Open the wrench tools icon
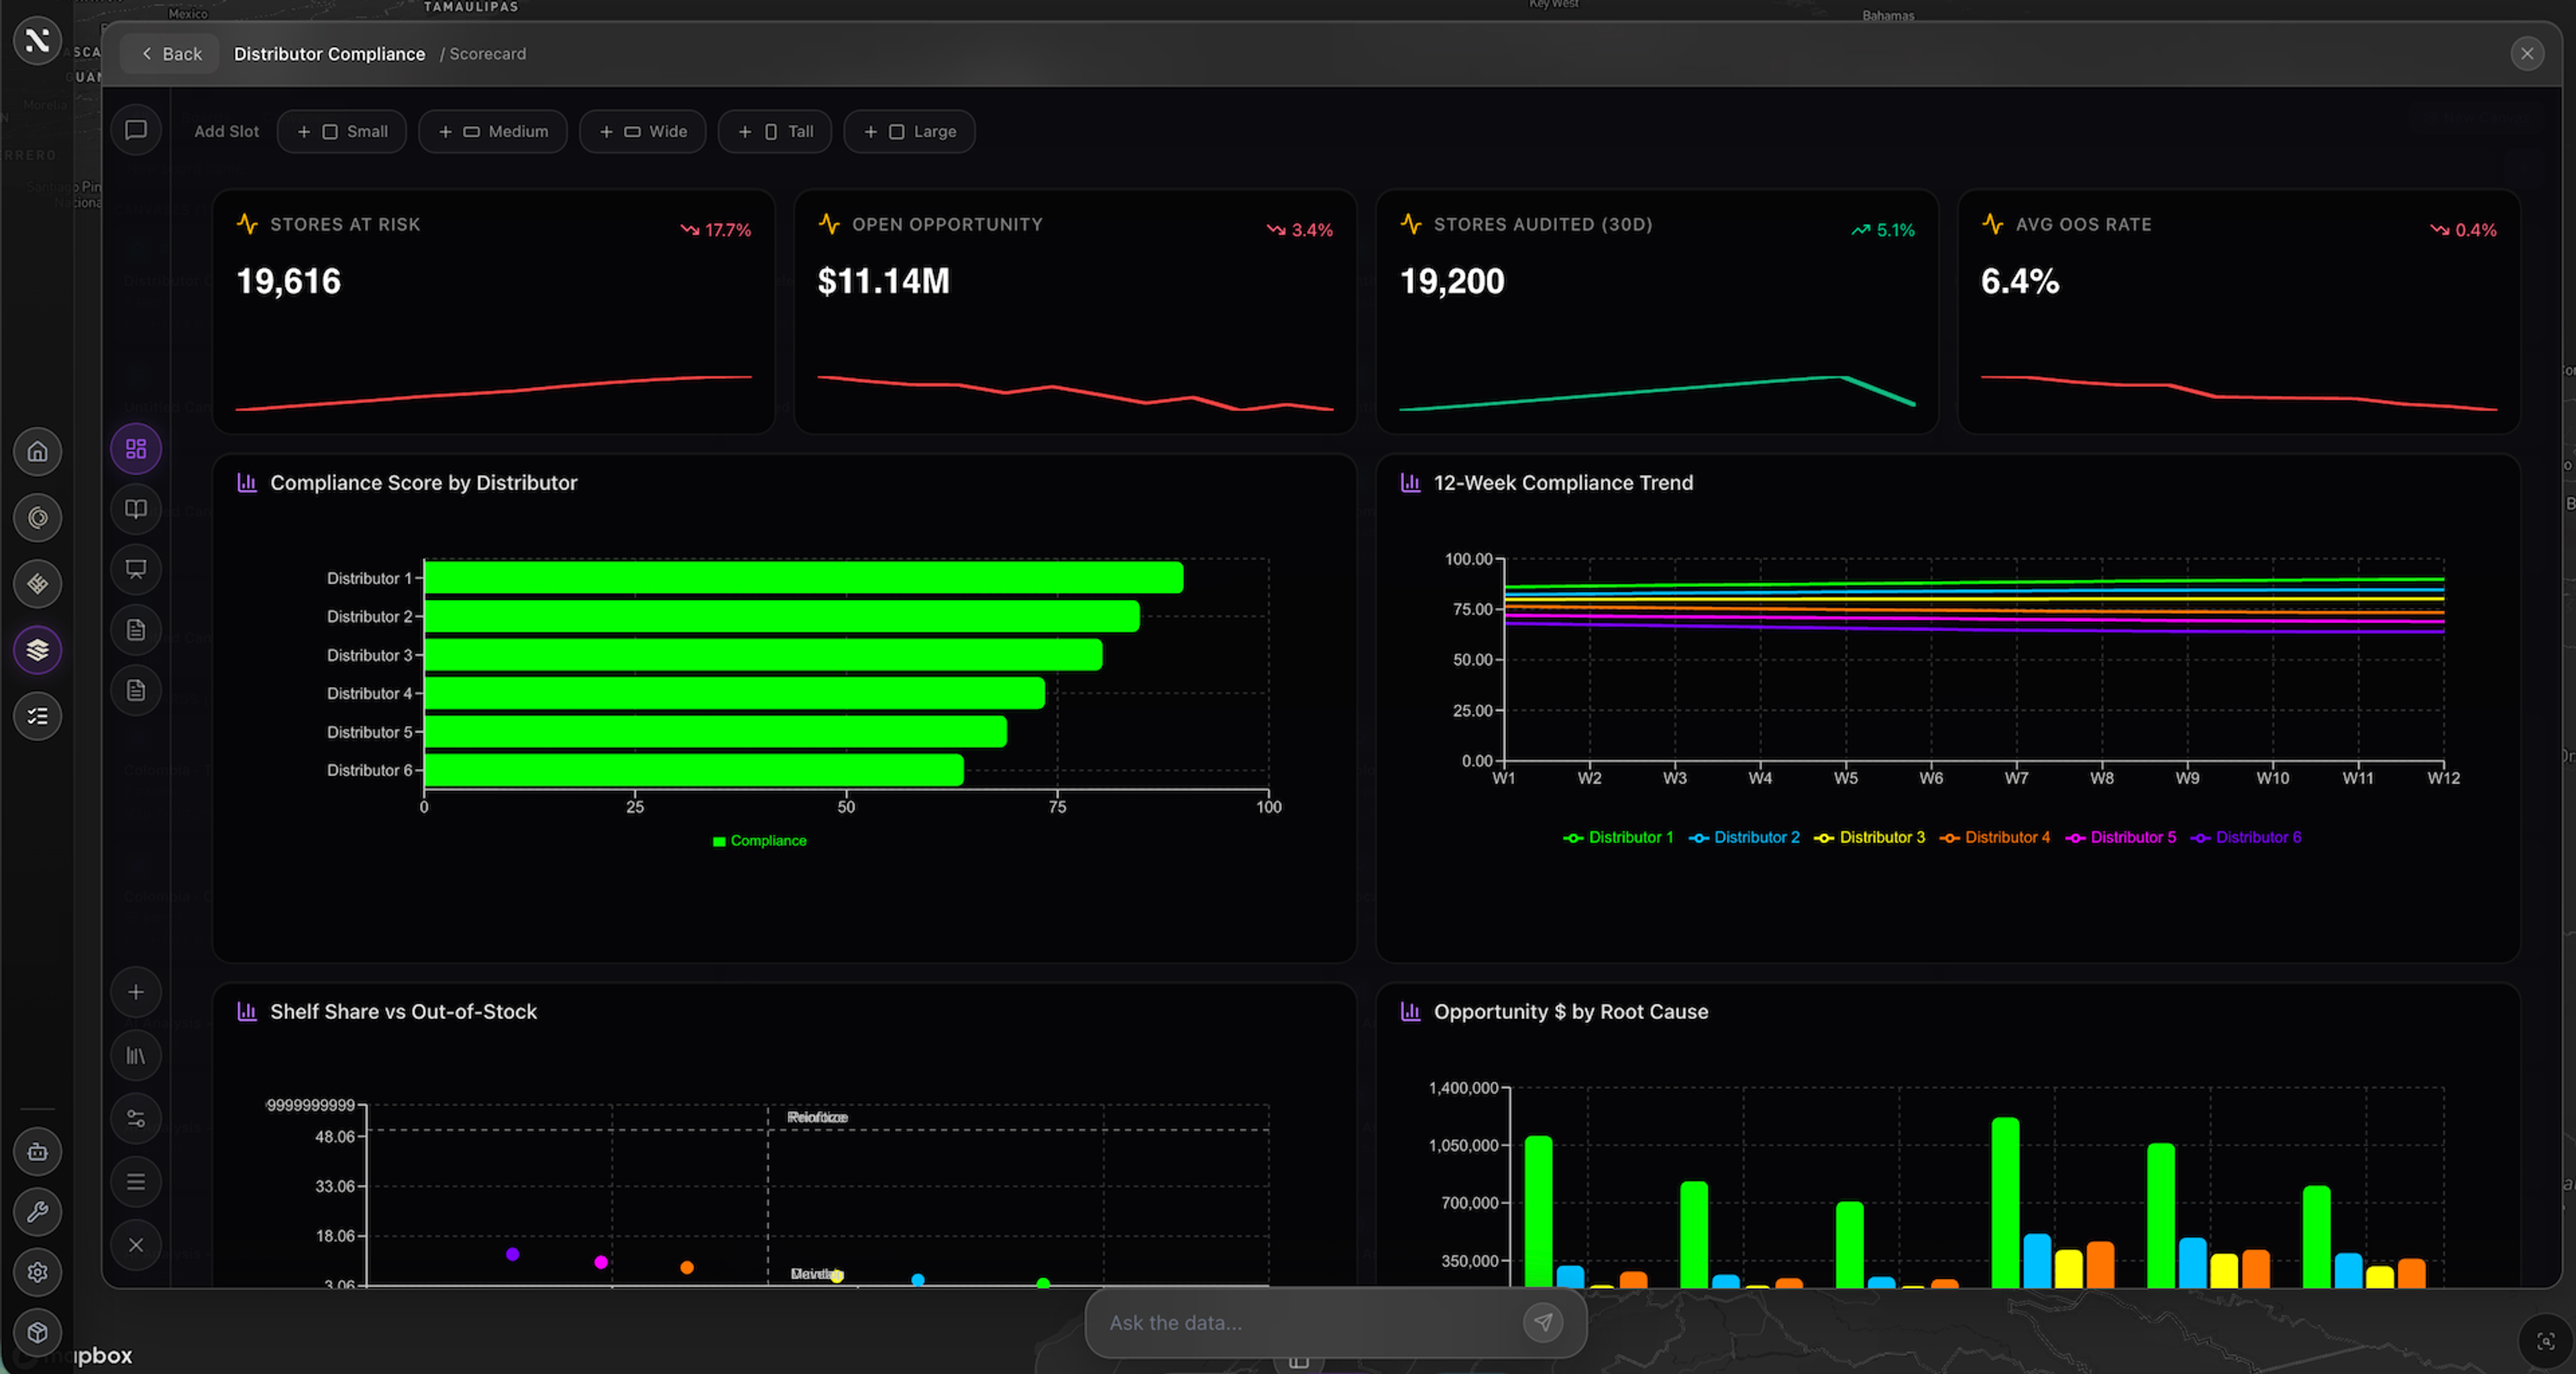 pos(37,1212)
